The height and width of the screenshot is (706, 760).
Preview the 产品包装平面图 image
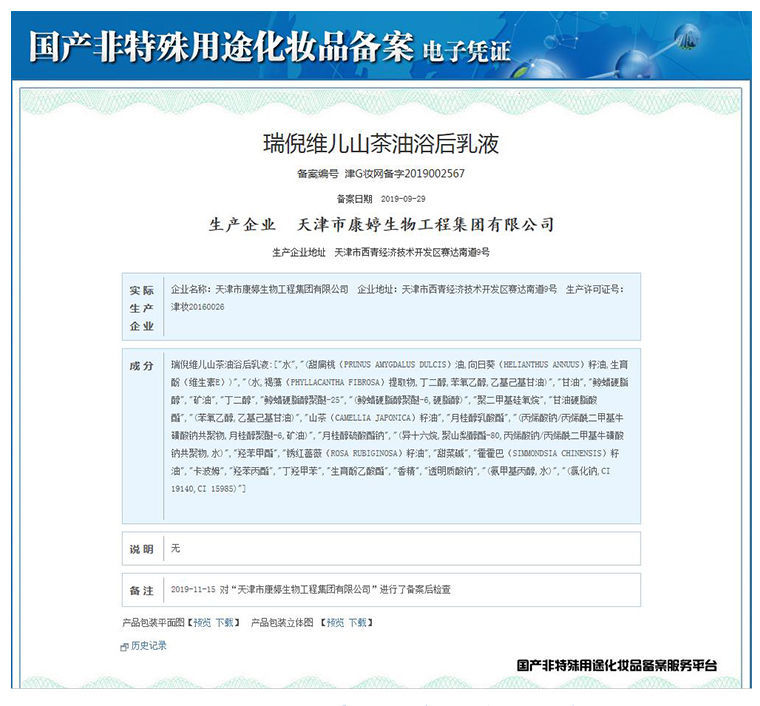(x=202, y=623)
